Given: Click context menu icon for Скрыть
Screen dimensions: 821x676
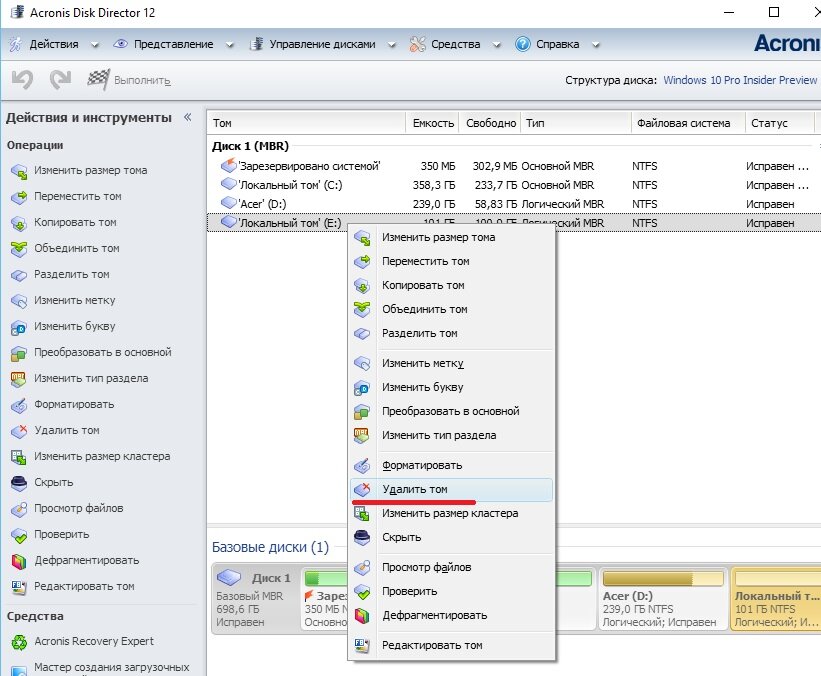Looking at the screenshot, I should click(x=362, y=538).
